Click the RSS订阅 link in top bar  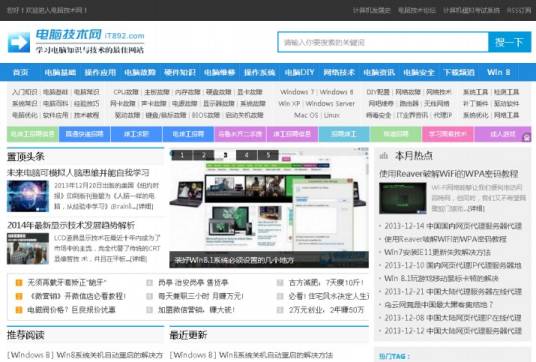(x=519, y=11)
